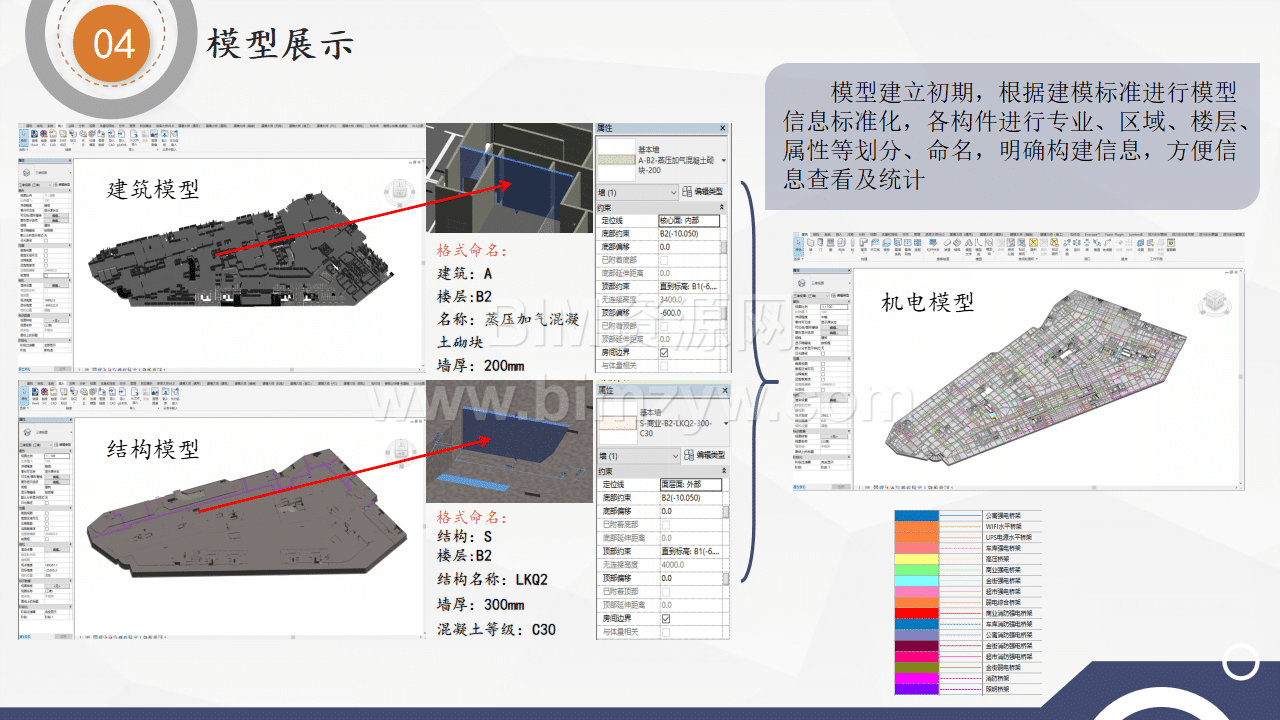Image resolution: width=1280 pixels, height=720 pixels.
Task: Toggle 已附着底部 checkbox for S-商业-B2-LKQ2 wall
Action: pos(665,524)
